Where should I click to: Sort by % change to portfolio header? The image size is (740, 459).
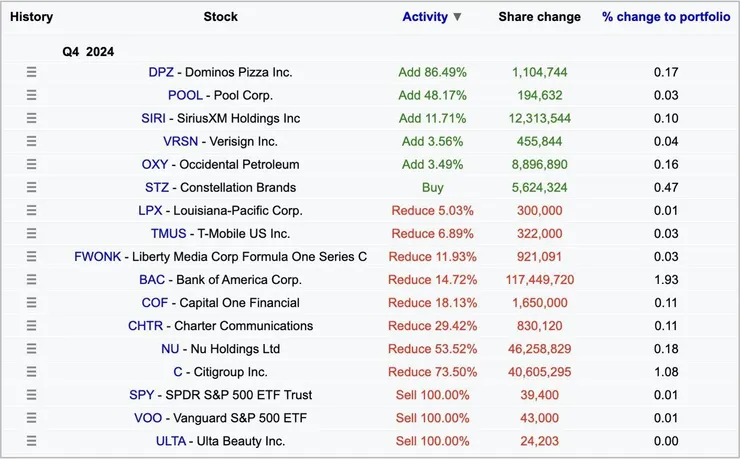664,17
